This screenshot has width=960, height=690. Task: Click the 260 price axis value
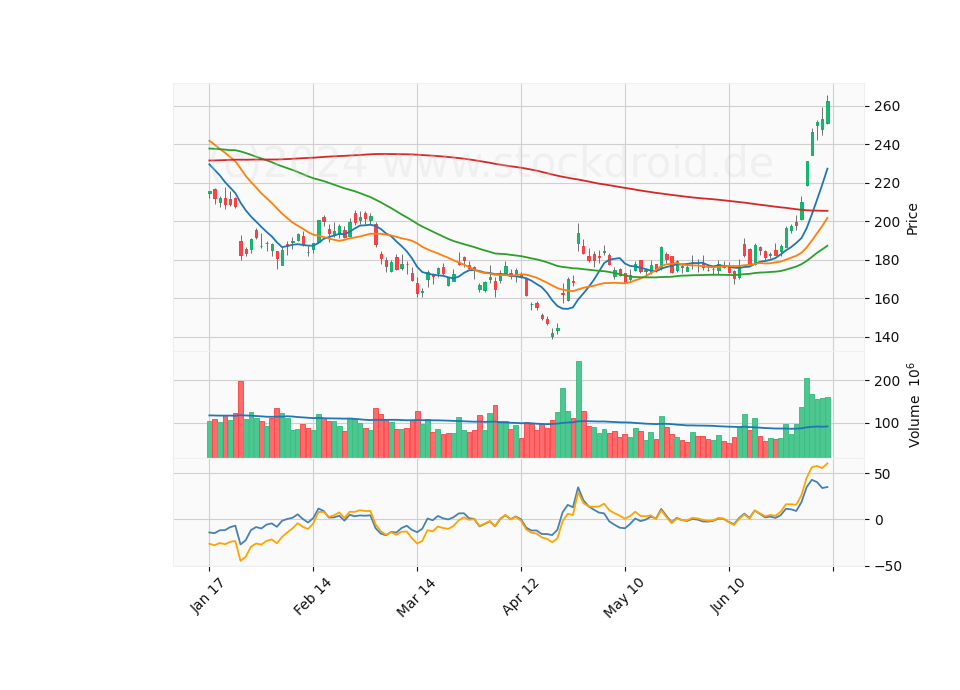tap(887, 107)
